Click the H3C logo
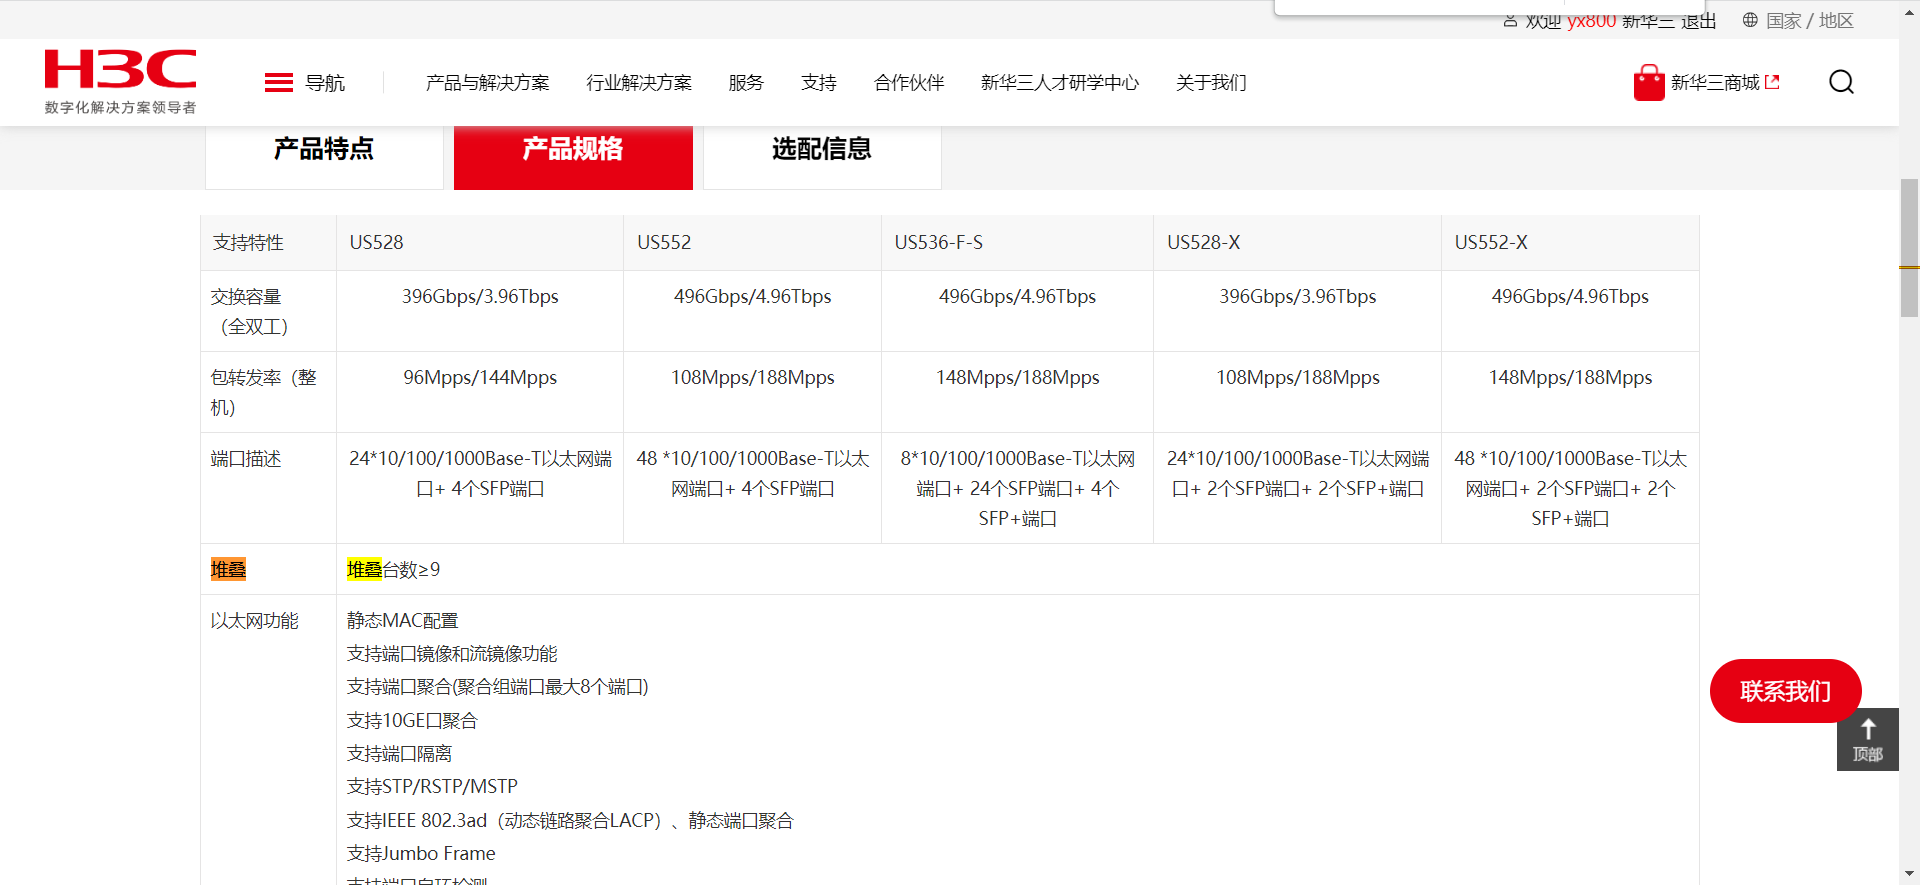1920x885 pixels. coord(120,69)
